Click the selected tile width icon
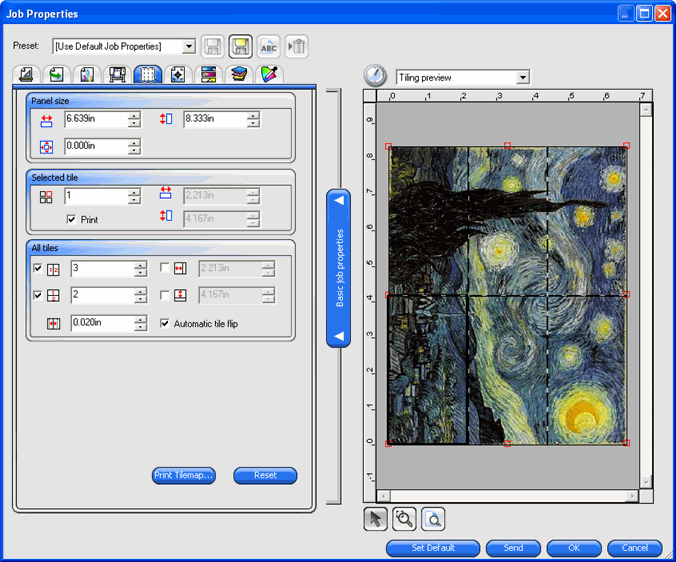Viewport: 676px width, 562px height. pyautogui.click(x=166, y=193)
